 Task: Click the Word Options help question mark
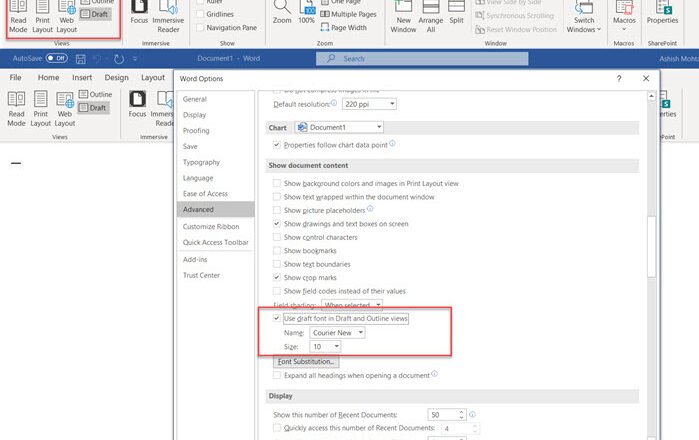[x=619, y=78]
